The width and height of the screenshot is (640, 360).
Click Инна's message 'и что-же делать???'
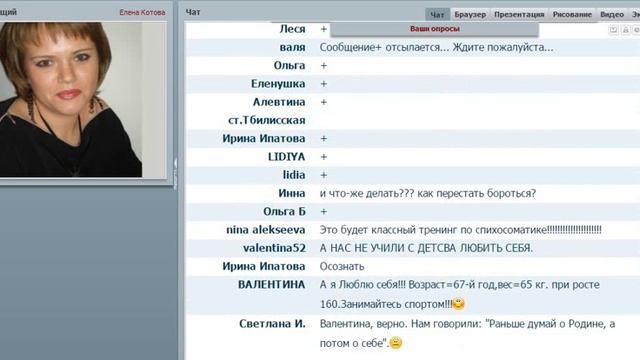coord(428,193)
